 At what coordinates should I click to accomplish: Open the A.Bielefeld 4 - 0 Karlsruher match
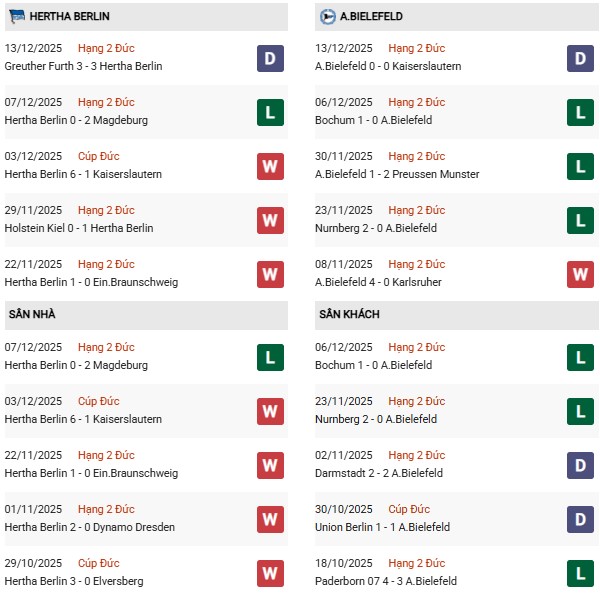pyautogui.click(x=381, y=282)
